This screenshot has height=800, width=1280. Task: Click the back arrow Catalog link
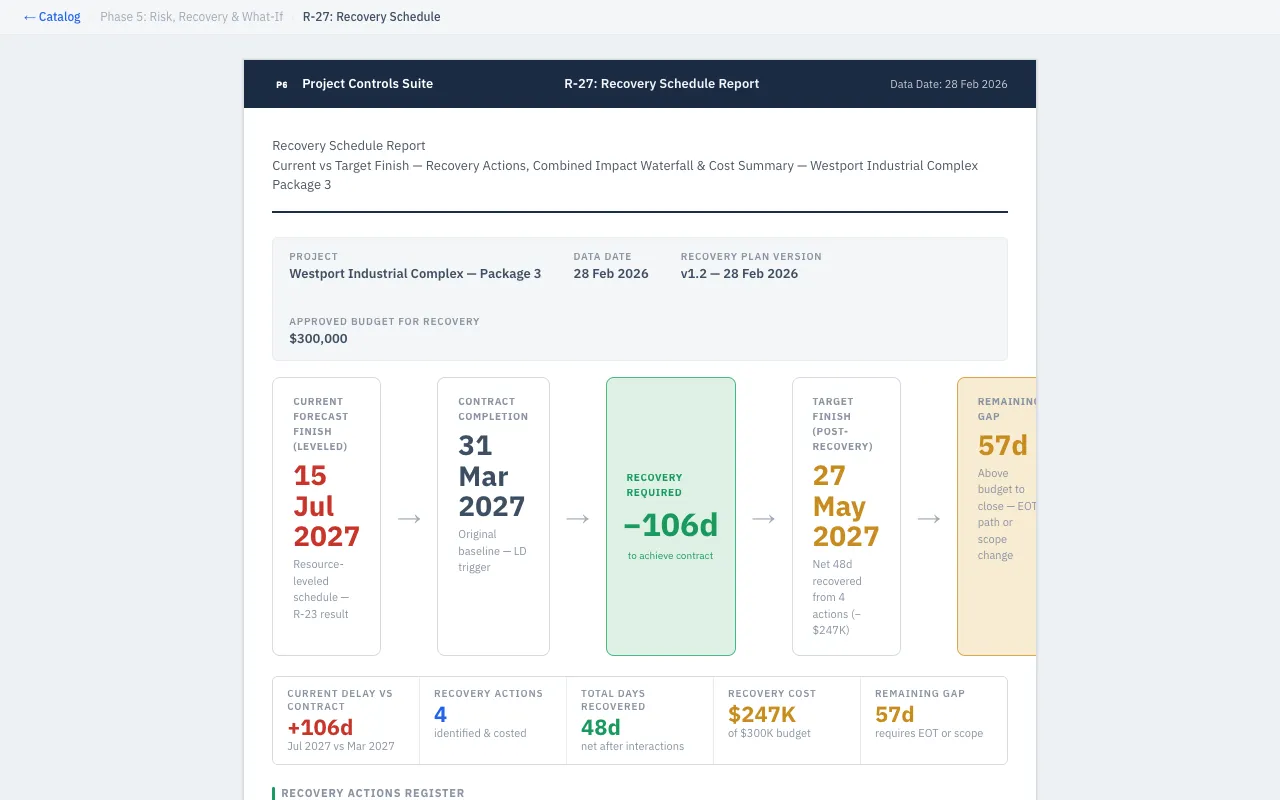point(52,17)
